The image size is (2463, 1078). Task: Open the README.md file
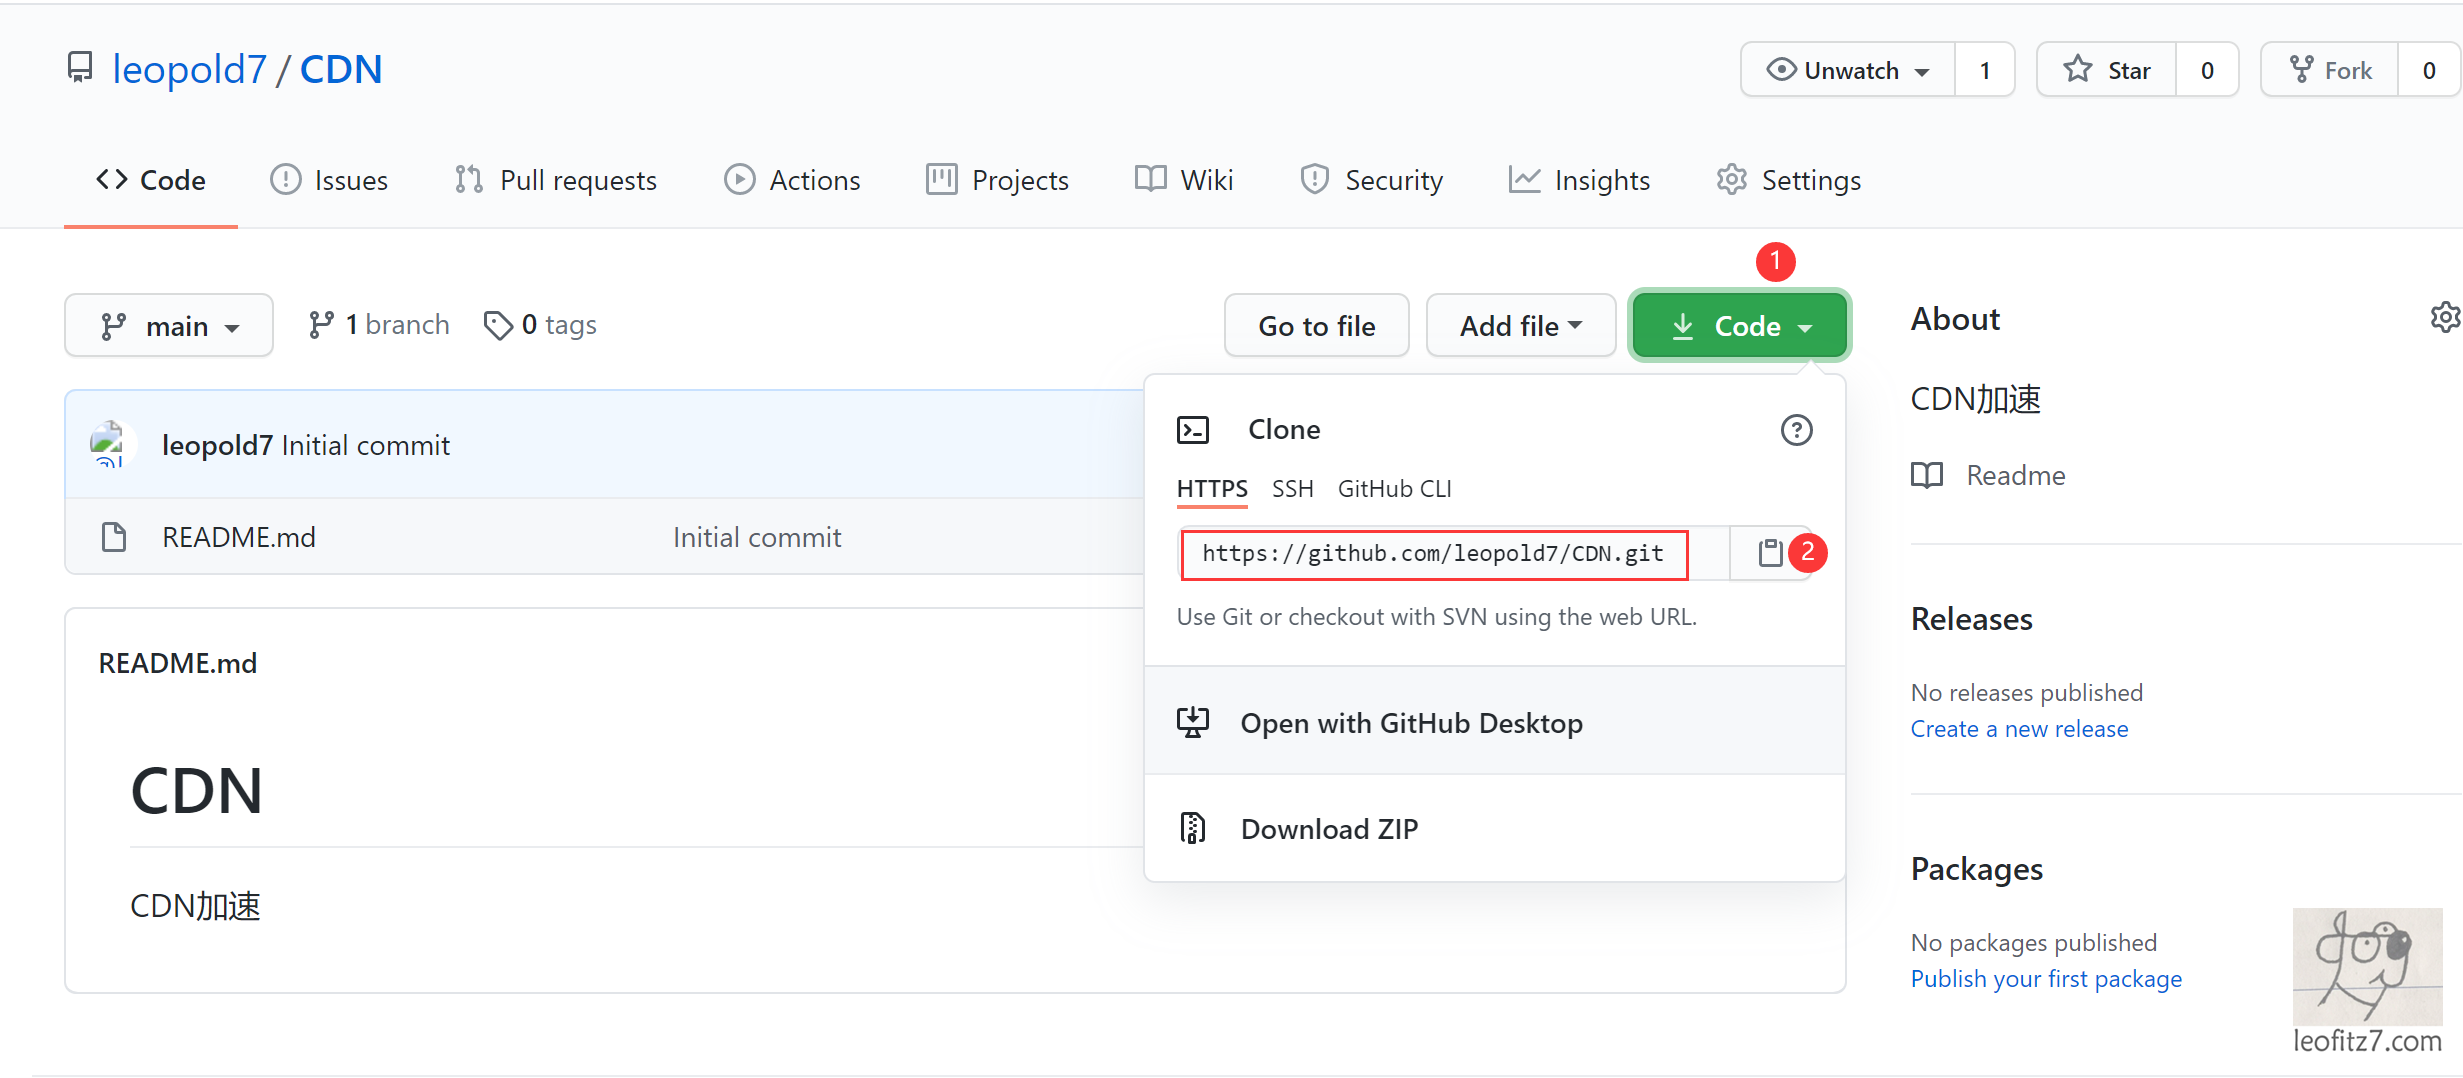point(239,537)
